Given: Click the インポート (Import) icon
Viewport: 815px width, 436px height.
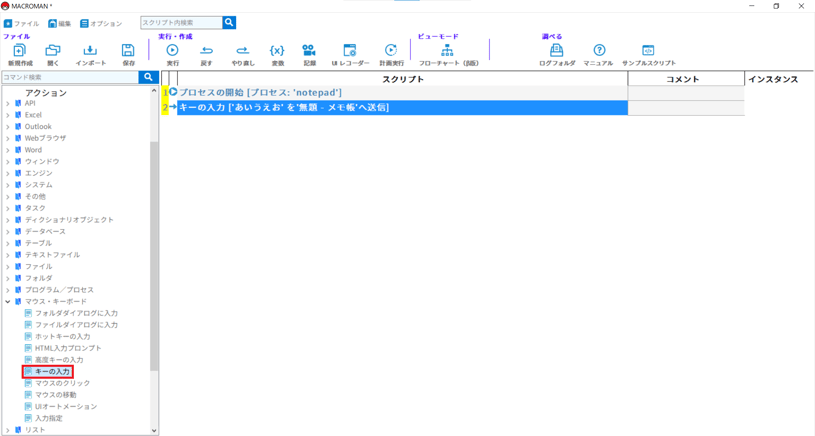Looking at the screenshot, I should tap(90, 50).
